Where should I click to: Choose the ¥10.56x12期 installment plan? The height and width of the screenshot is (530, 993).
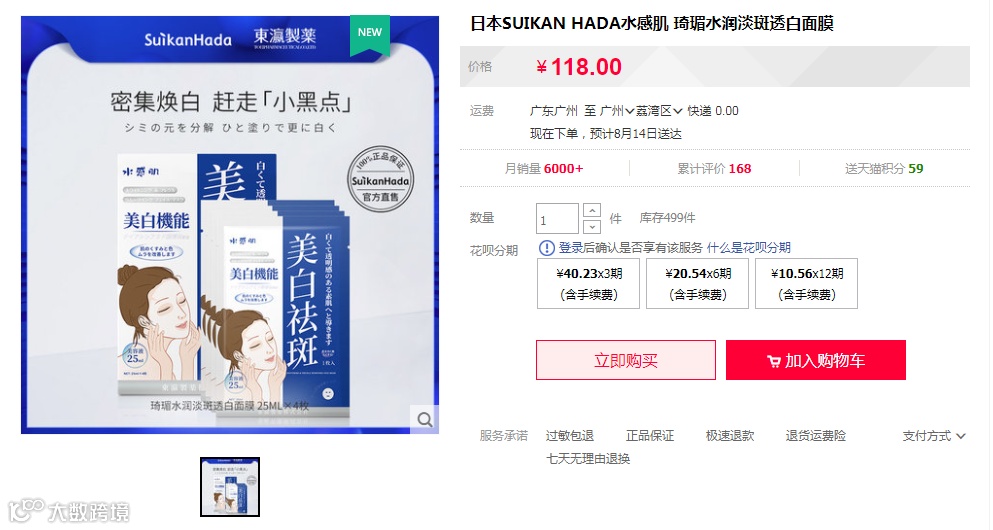coord(806,284)
